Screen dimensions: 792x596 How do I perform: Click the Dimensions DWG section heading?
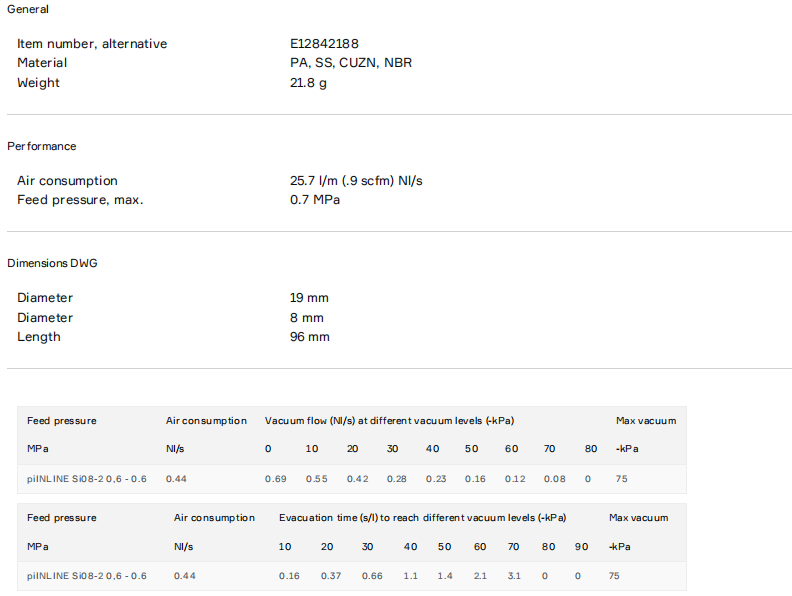point(52,263)
